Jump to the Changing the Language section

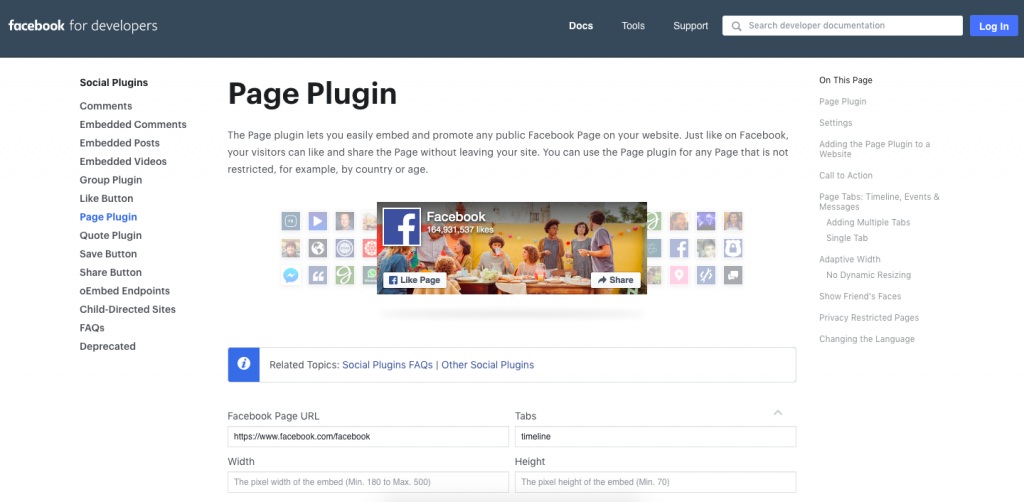(x=867, y=339)
